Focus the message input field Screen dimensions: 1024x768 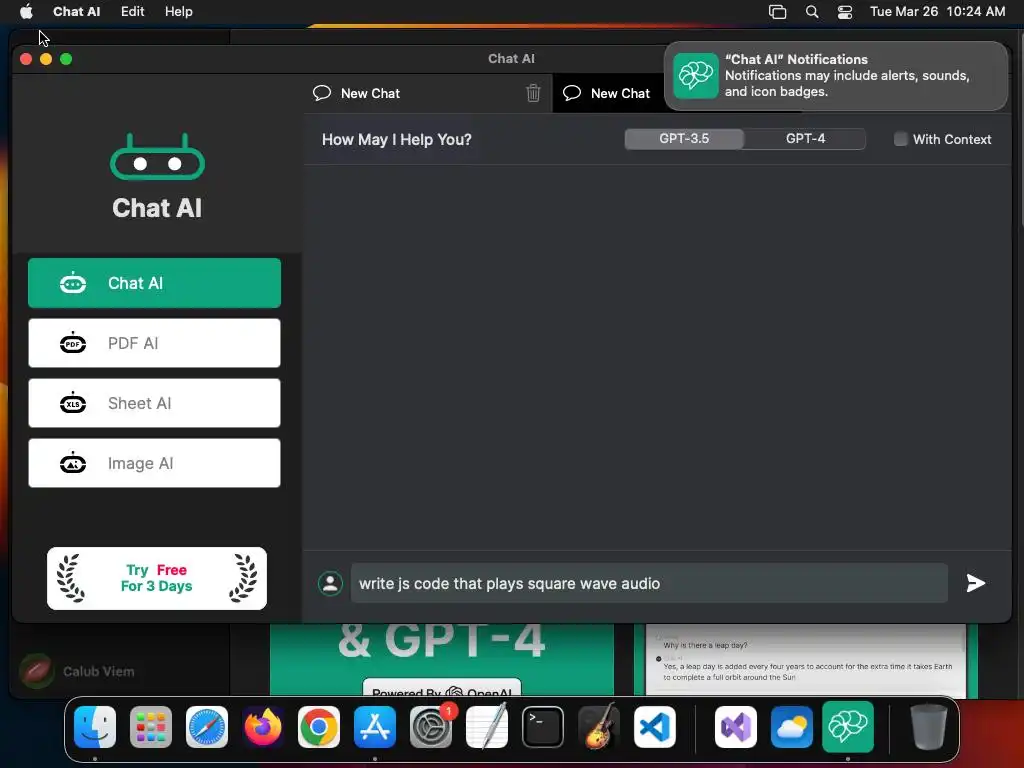649,583
